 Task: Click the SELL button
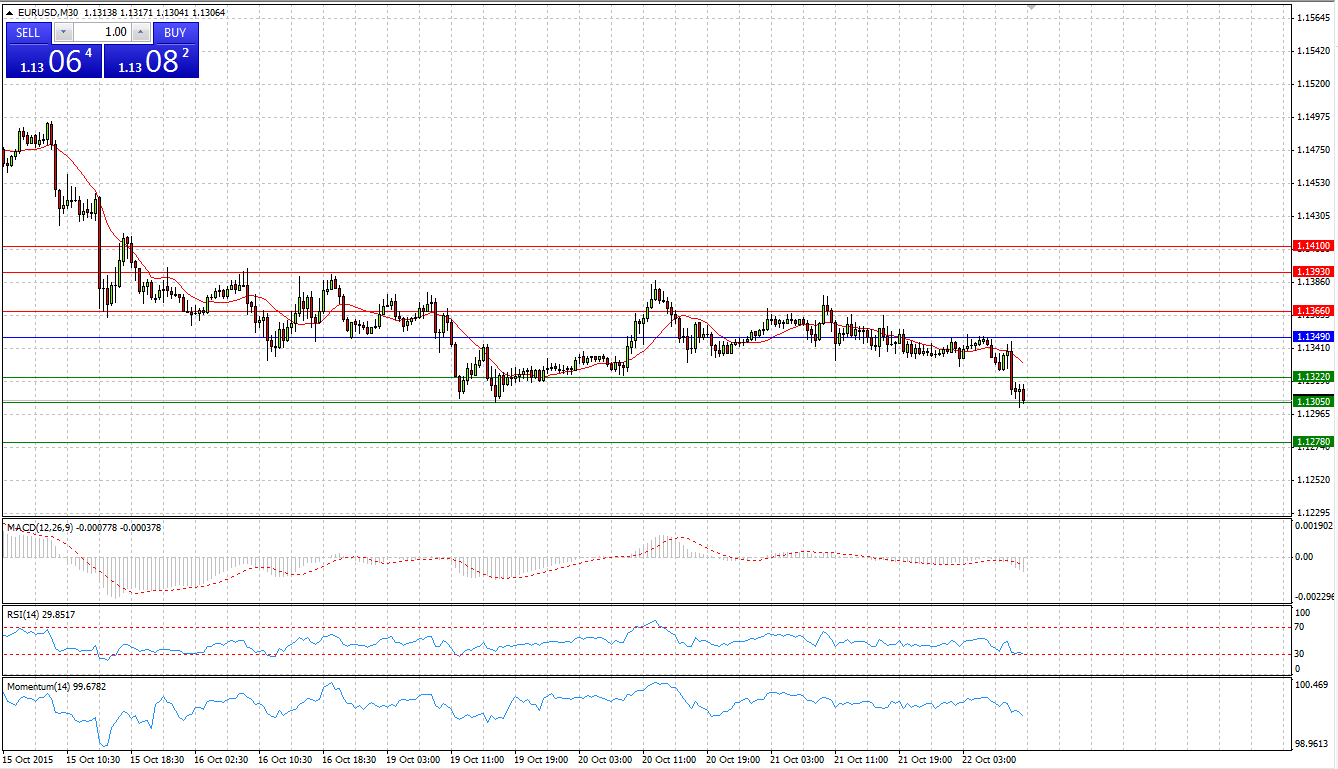point(28,32)
